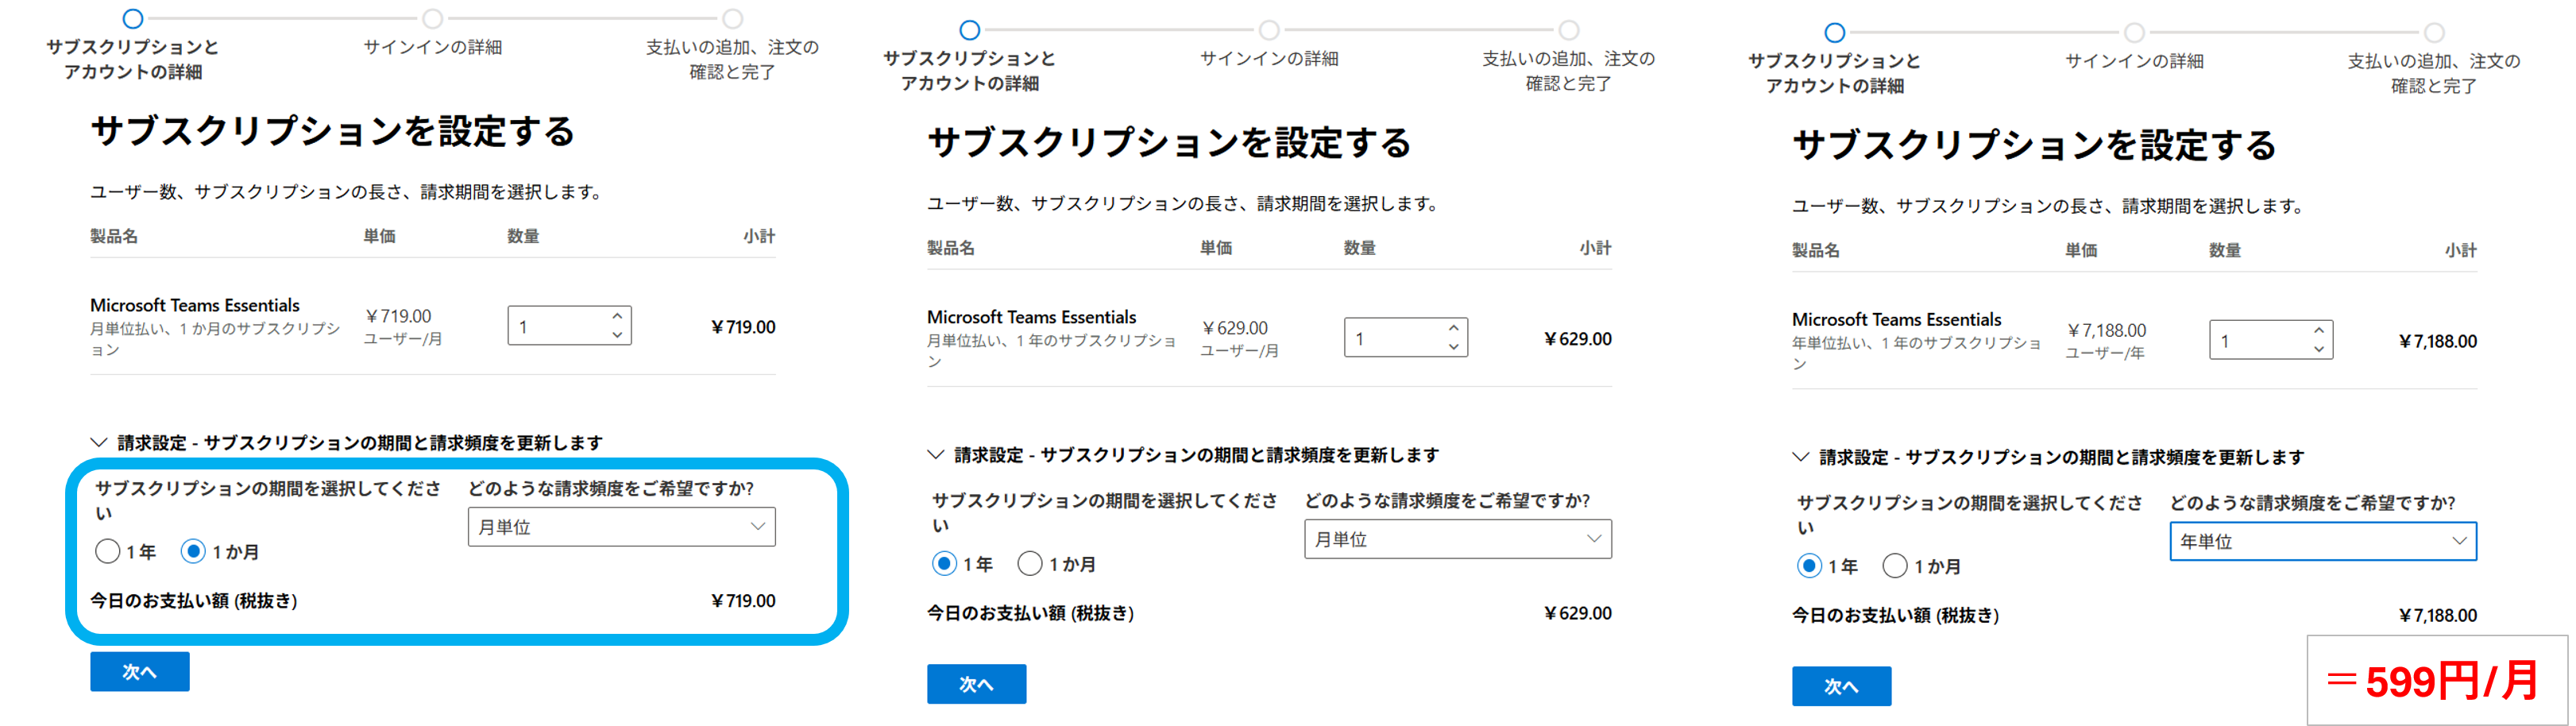
Task: Click unit price ¥7,188.00 ユーザー/年
Action: pos(2106,341)
